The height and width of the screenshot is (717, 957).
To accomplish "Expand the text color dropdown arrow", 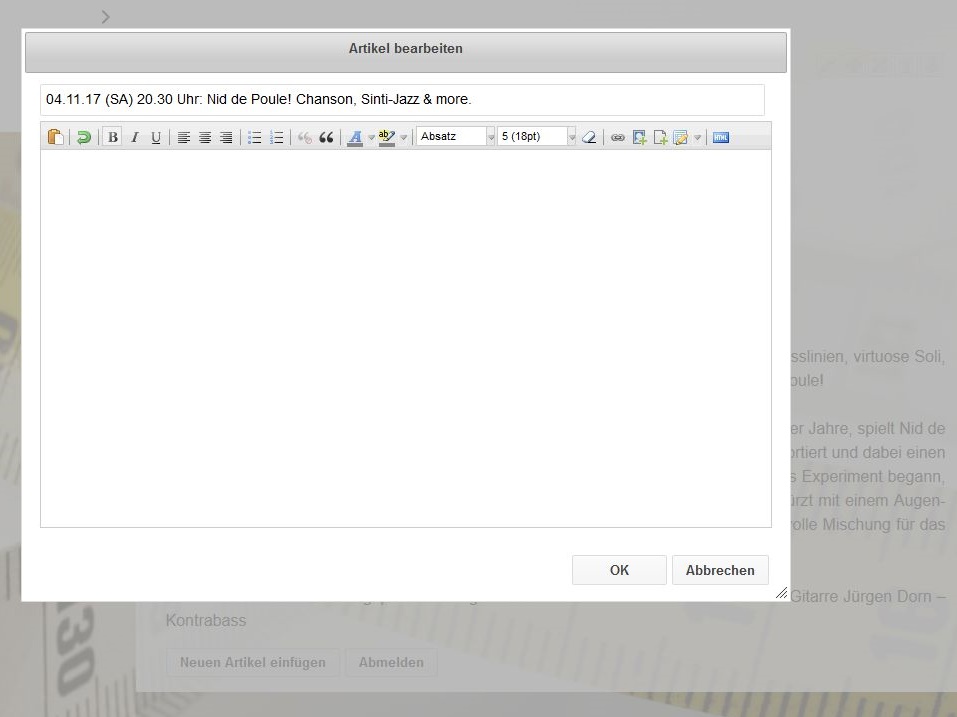I will click(x=371, y=138).
